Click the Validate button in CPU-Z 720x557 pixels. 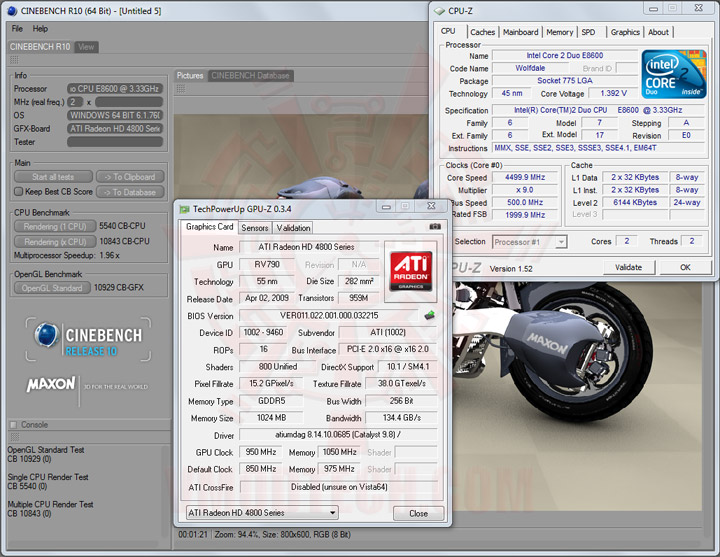[628, 267]
